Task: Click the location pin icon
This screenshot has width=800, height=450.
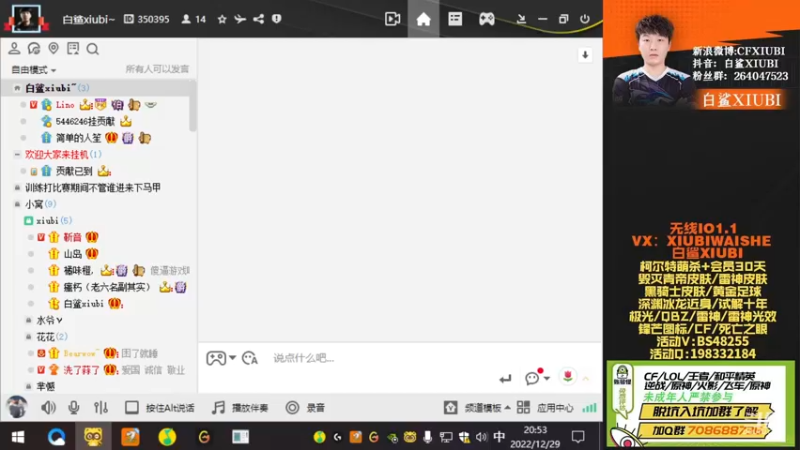Action: 53,48
